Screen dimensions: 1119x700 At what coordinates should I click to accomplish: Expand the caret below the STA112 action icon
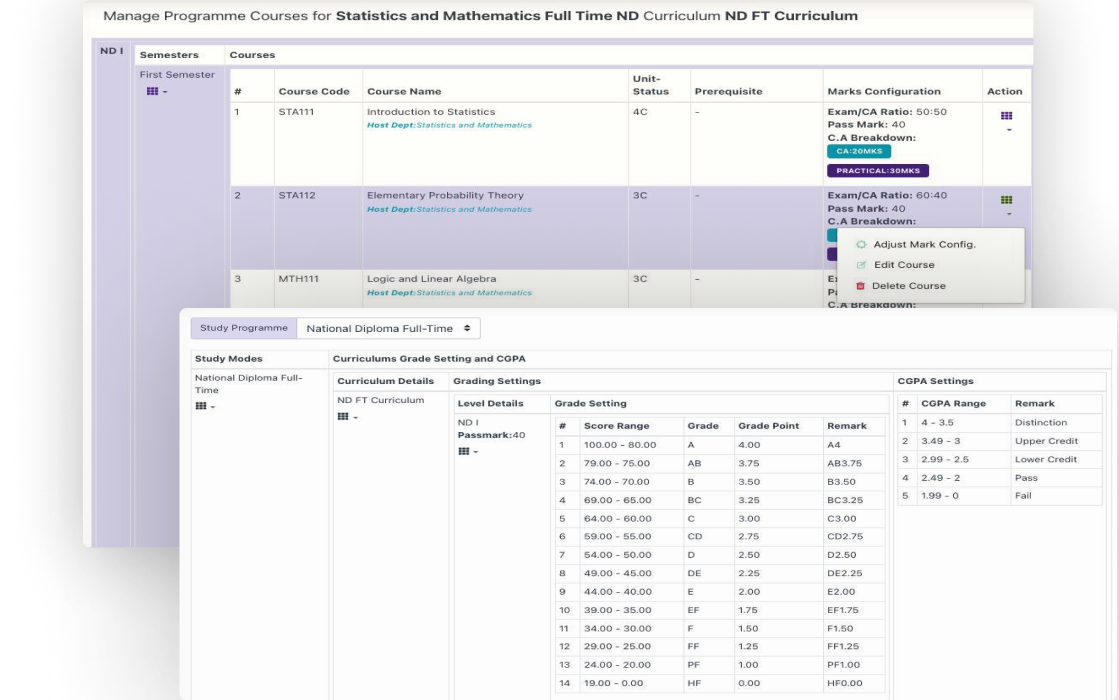[1008, 214]
